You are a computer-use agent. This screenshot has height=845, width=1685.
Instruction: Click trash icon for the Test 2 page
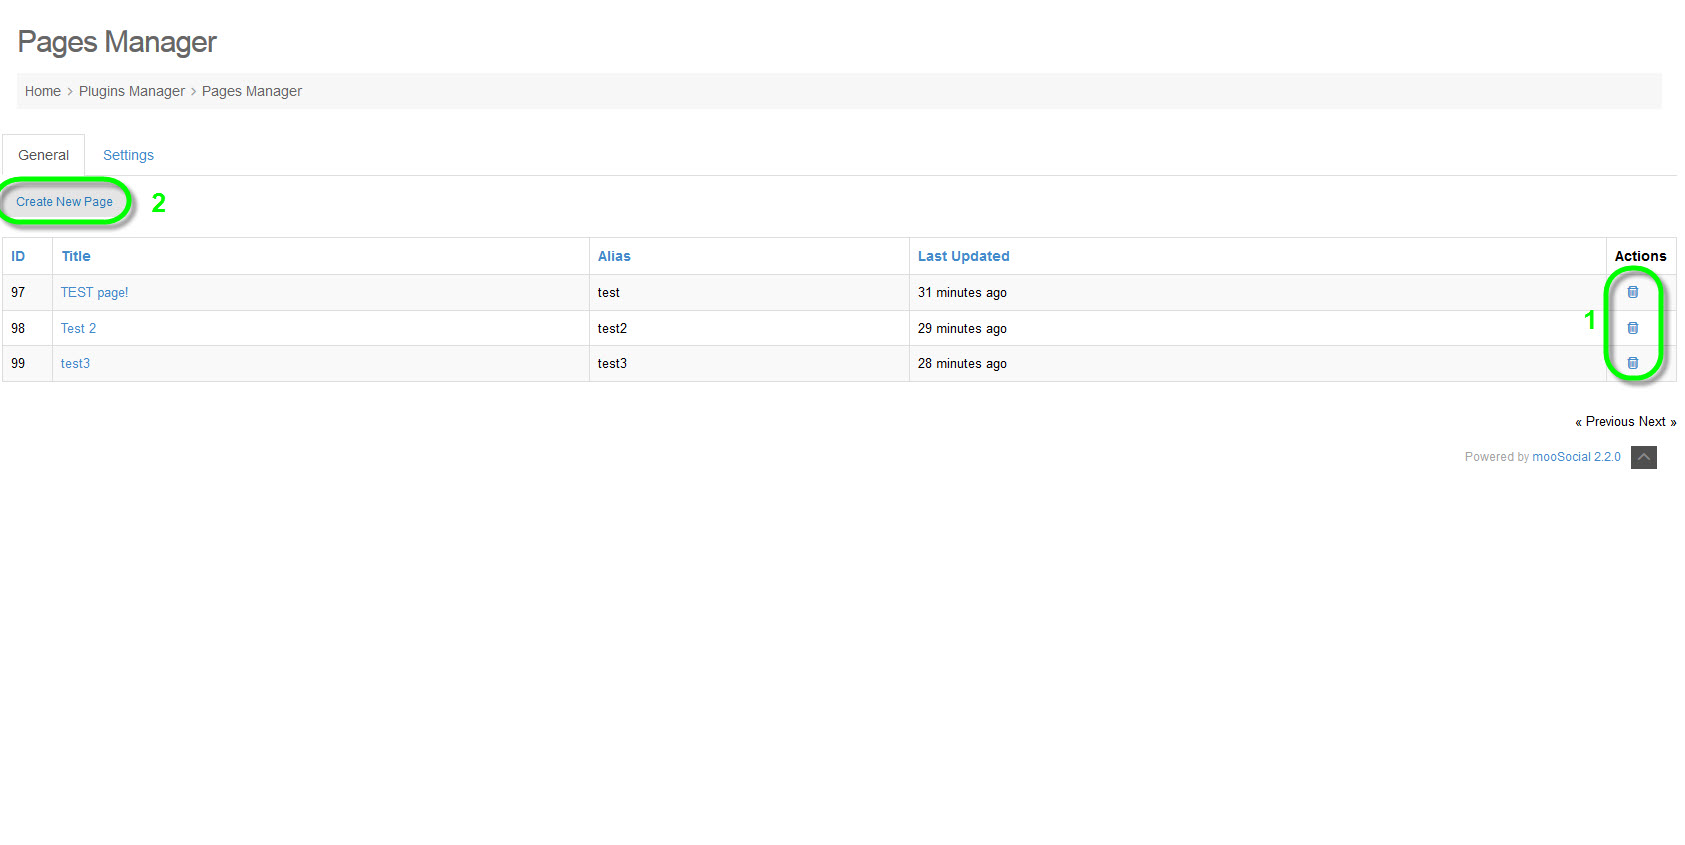[1632, 328]
